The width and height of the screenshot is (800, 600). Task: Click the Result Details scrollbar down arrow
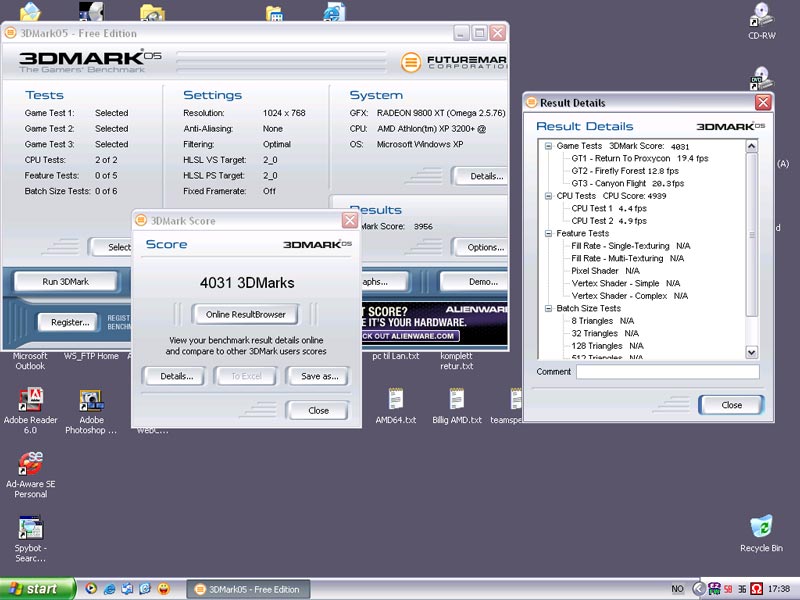(752, 352)
